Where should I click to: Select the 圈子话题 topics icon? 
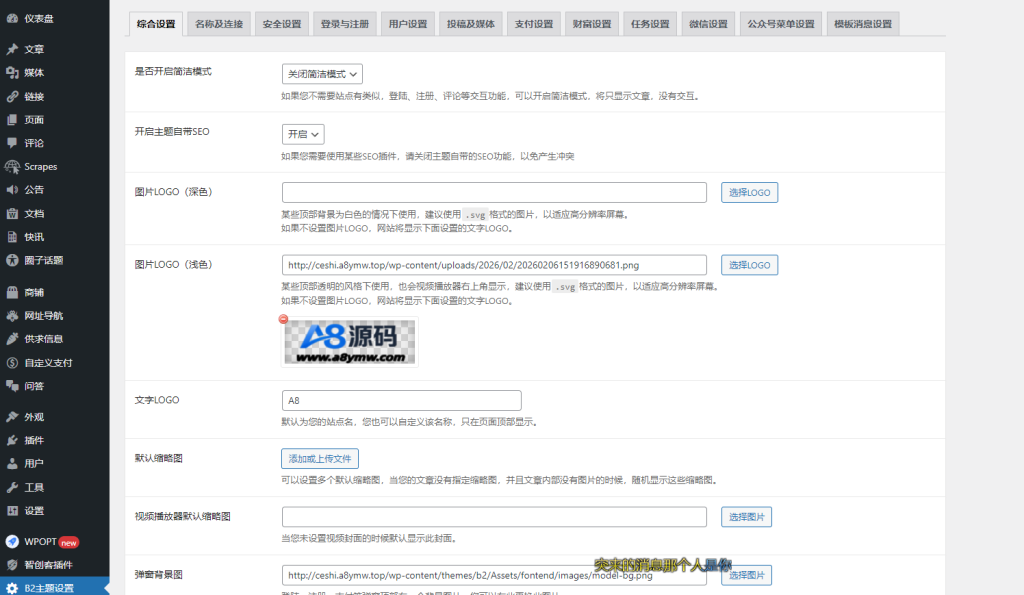(x=14, y=262)
